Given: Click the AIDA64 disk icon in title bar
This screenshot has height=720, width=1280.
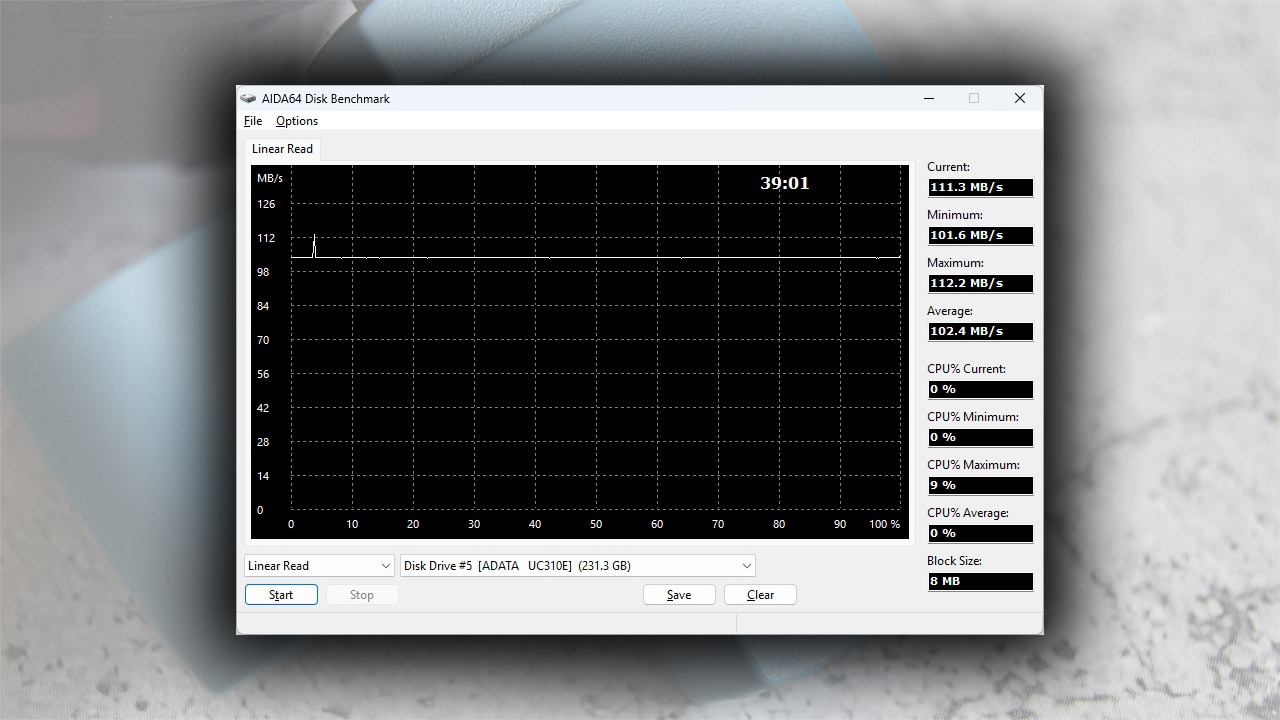Looking at the screenshot, I should coord(248,98).
